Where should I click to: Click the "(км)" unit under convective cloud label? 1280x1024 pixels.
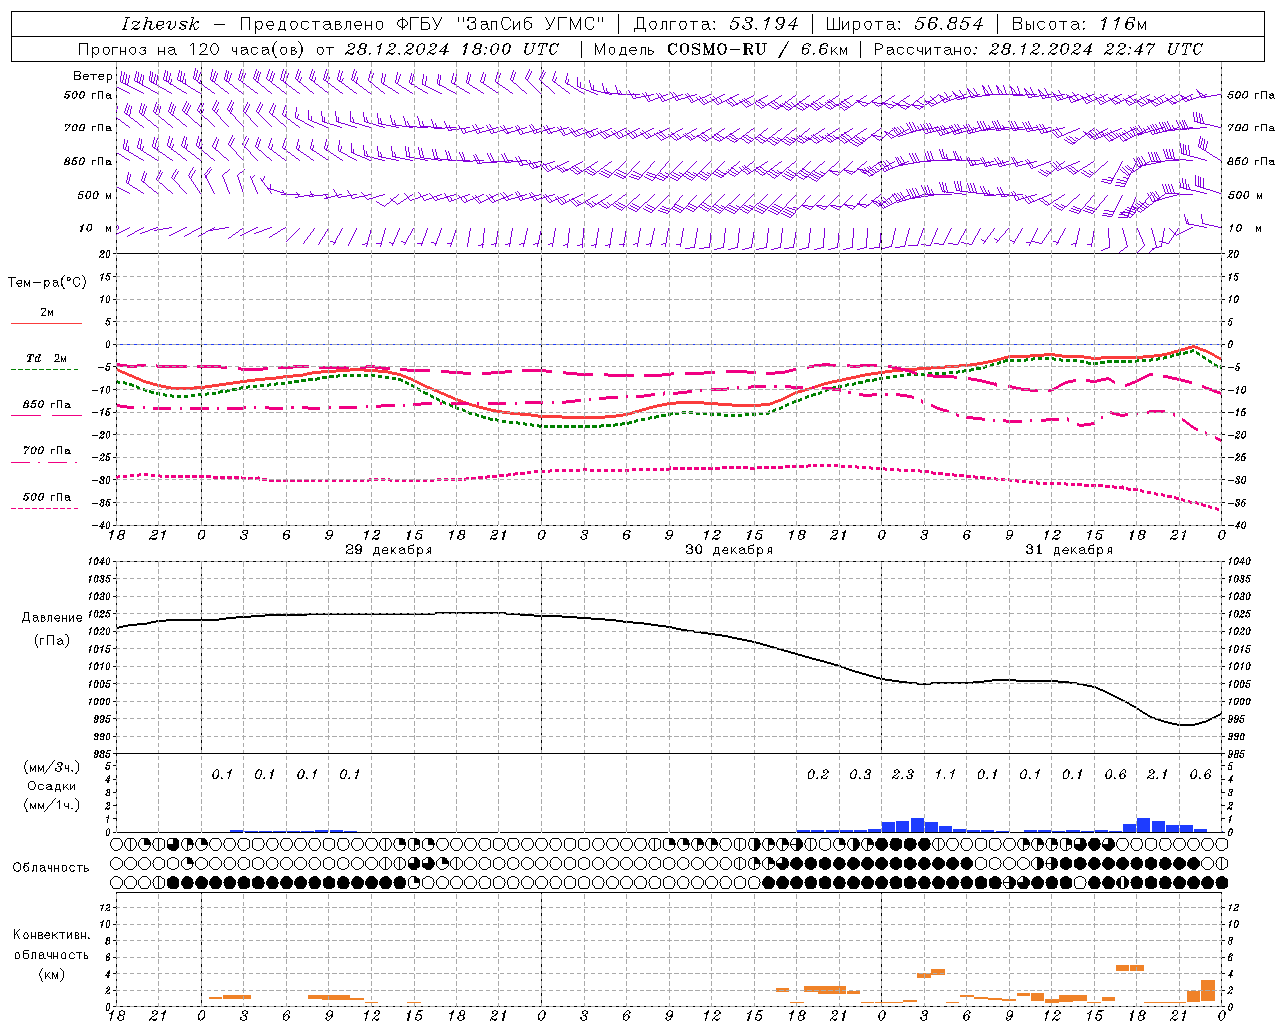(x=51, y=973)
